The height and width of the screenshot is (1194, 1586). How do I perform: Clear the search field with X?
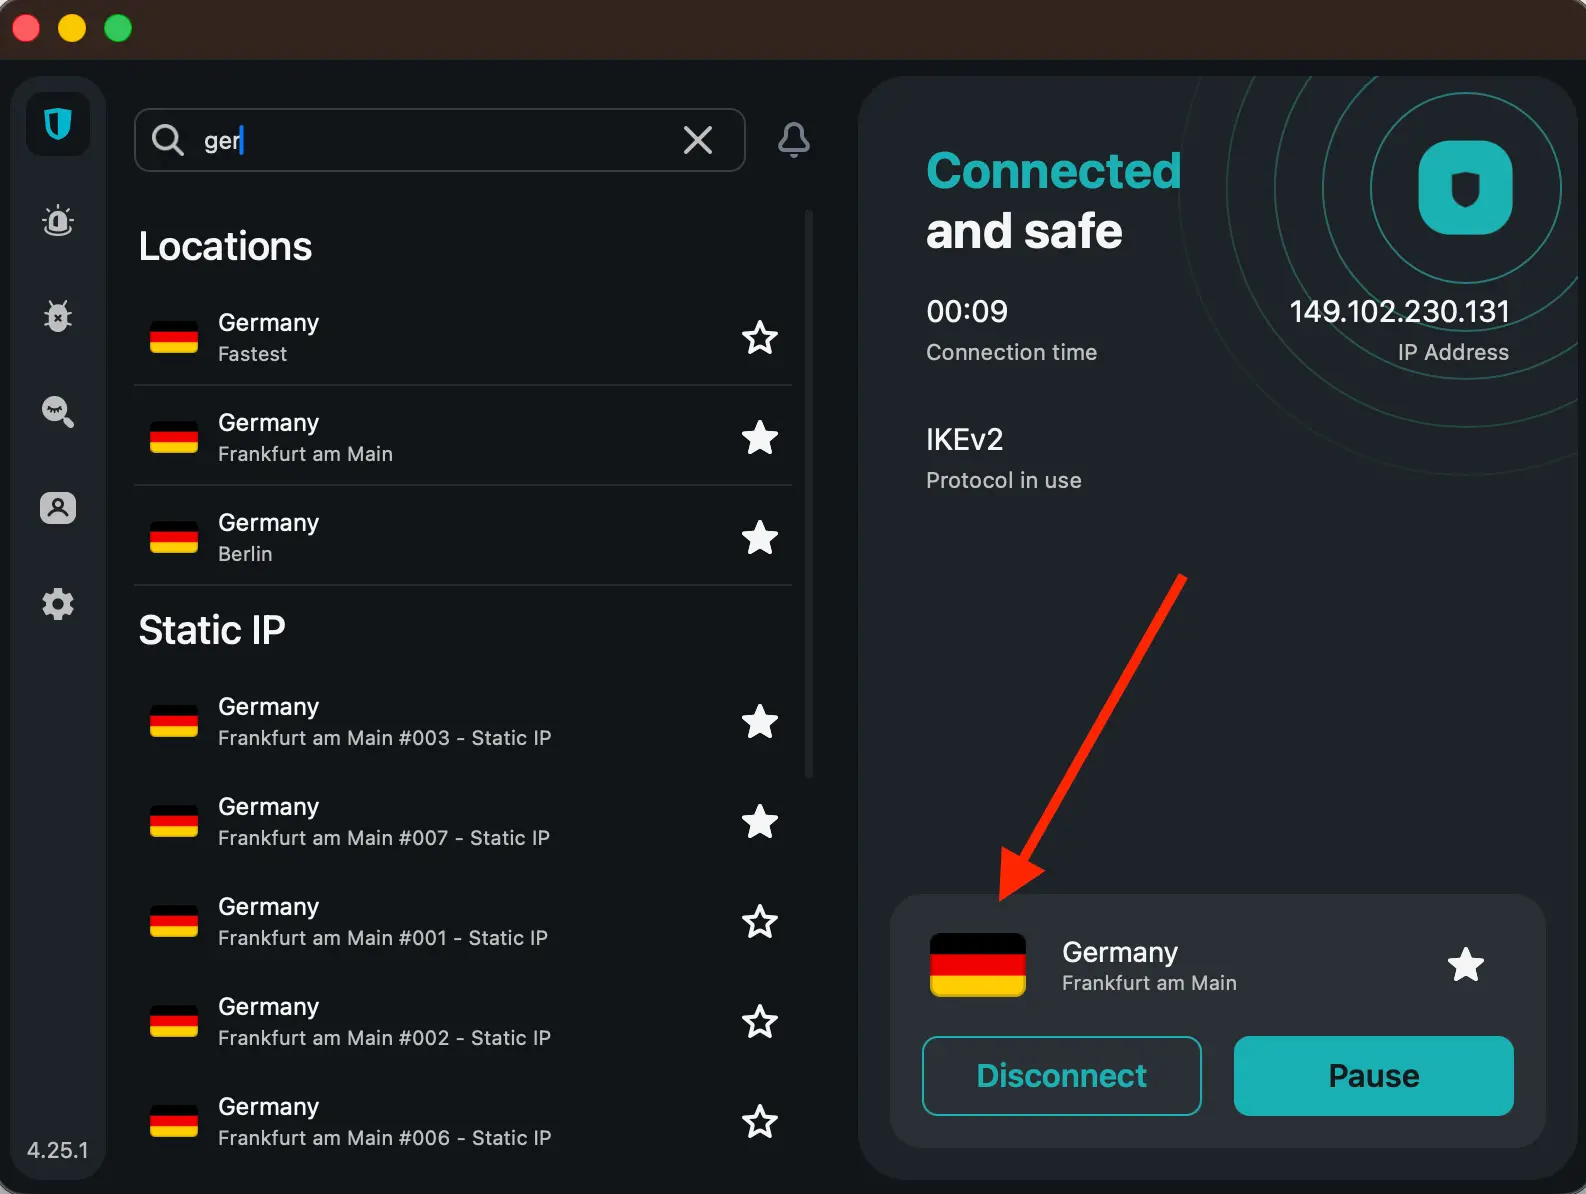tap(698, 140)
